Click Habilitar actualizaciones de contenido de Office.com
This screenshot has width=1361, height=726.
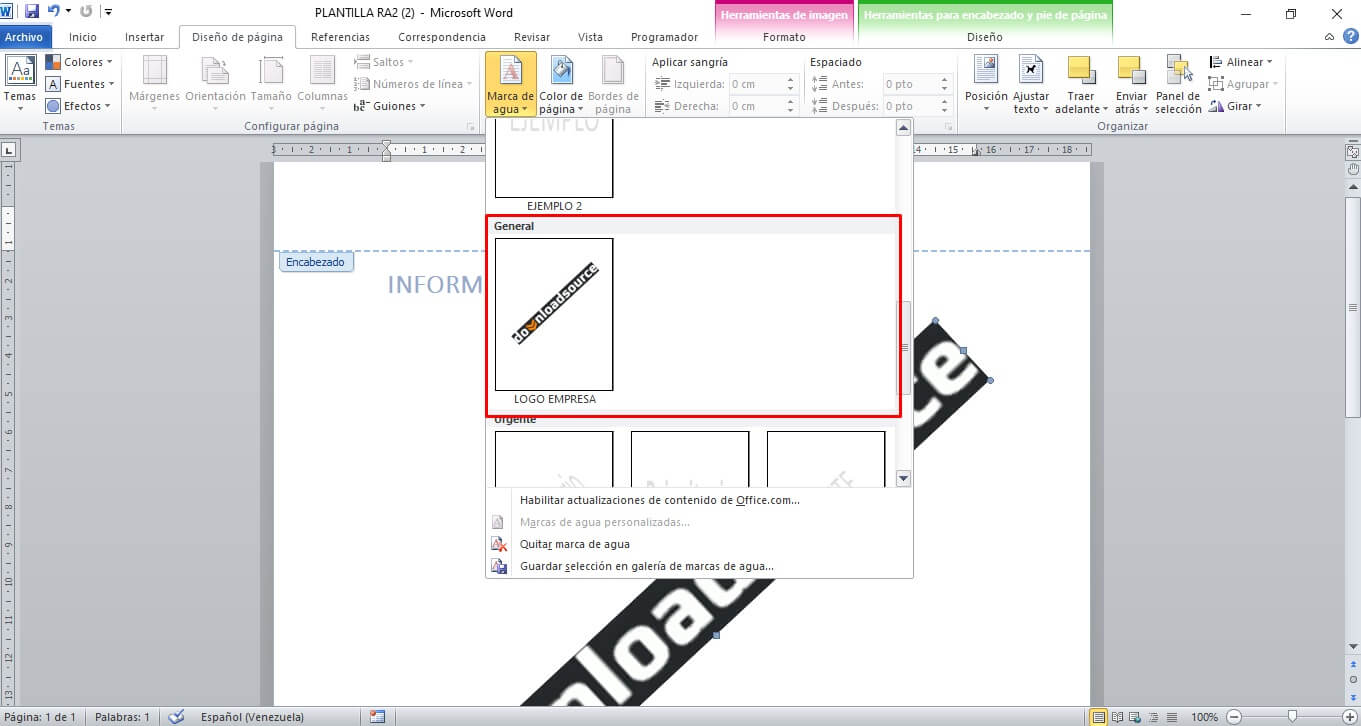pos(660,500)
